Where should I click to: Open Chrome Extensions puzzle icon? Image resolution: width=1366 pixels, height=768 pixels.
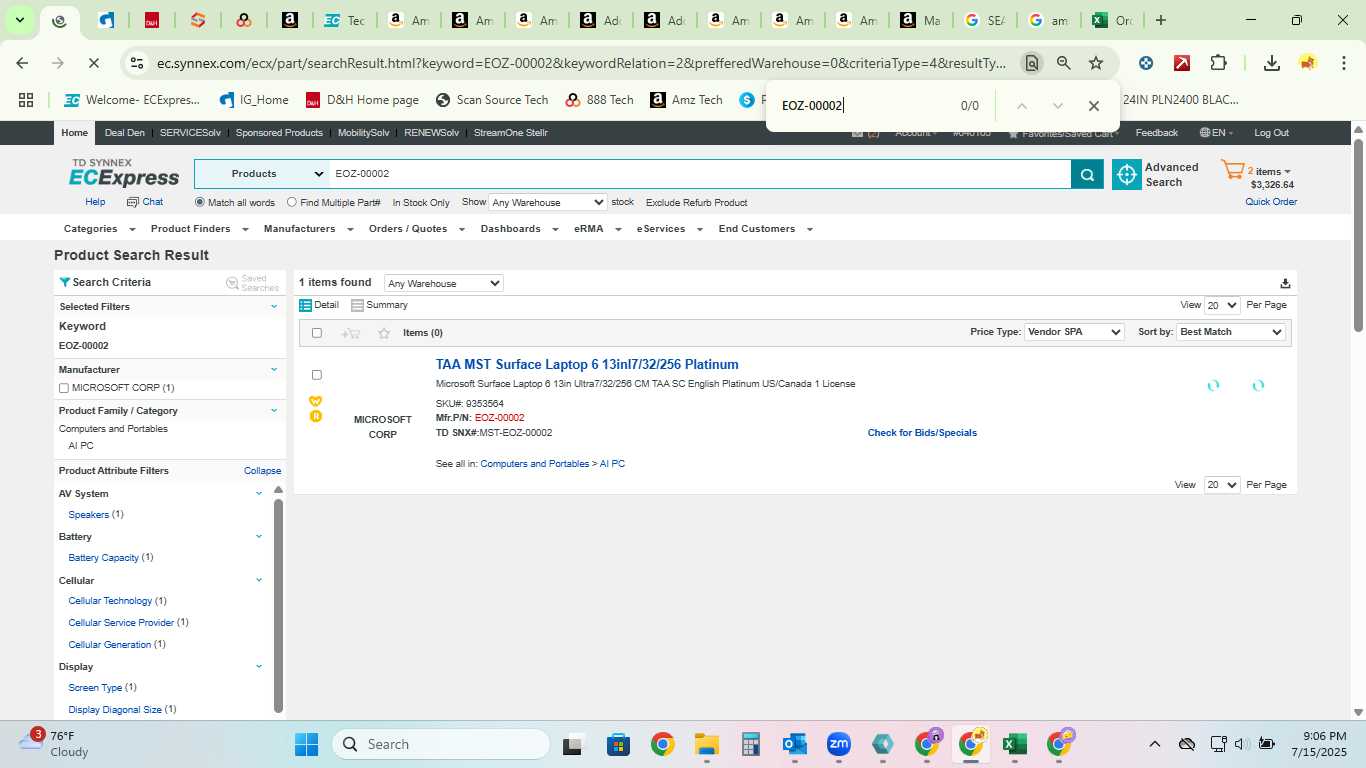(x=1218, y=63)
